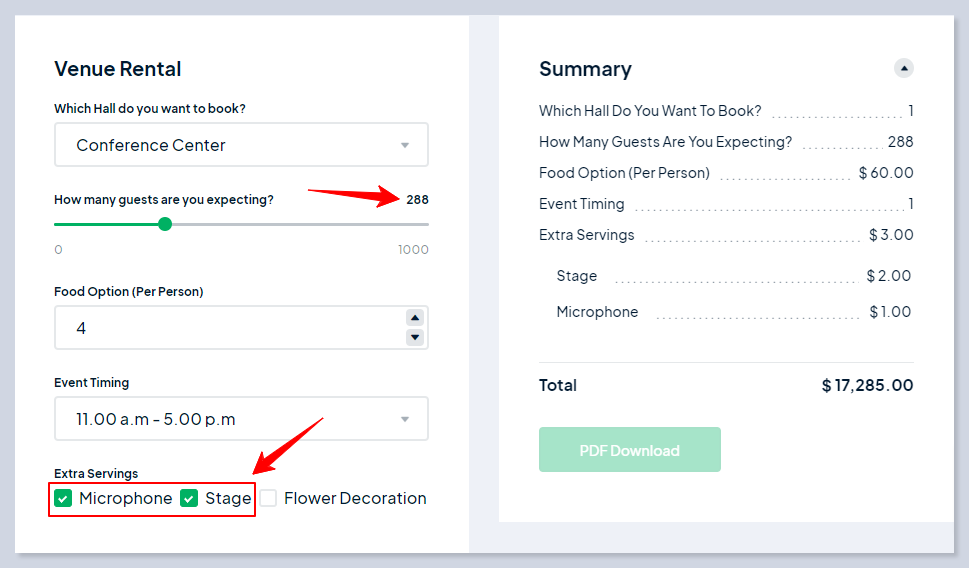The image size is (969, 568).
Task: Open Conference Center hall dropdown arrow
Action: (x=405, y=145)
